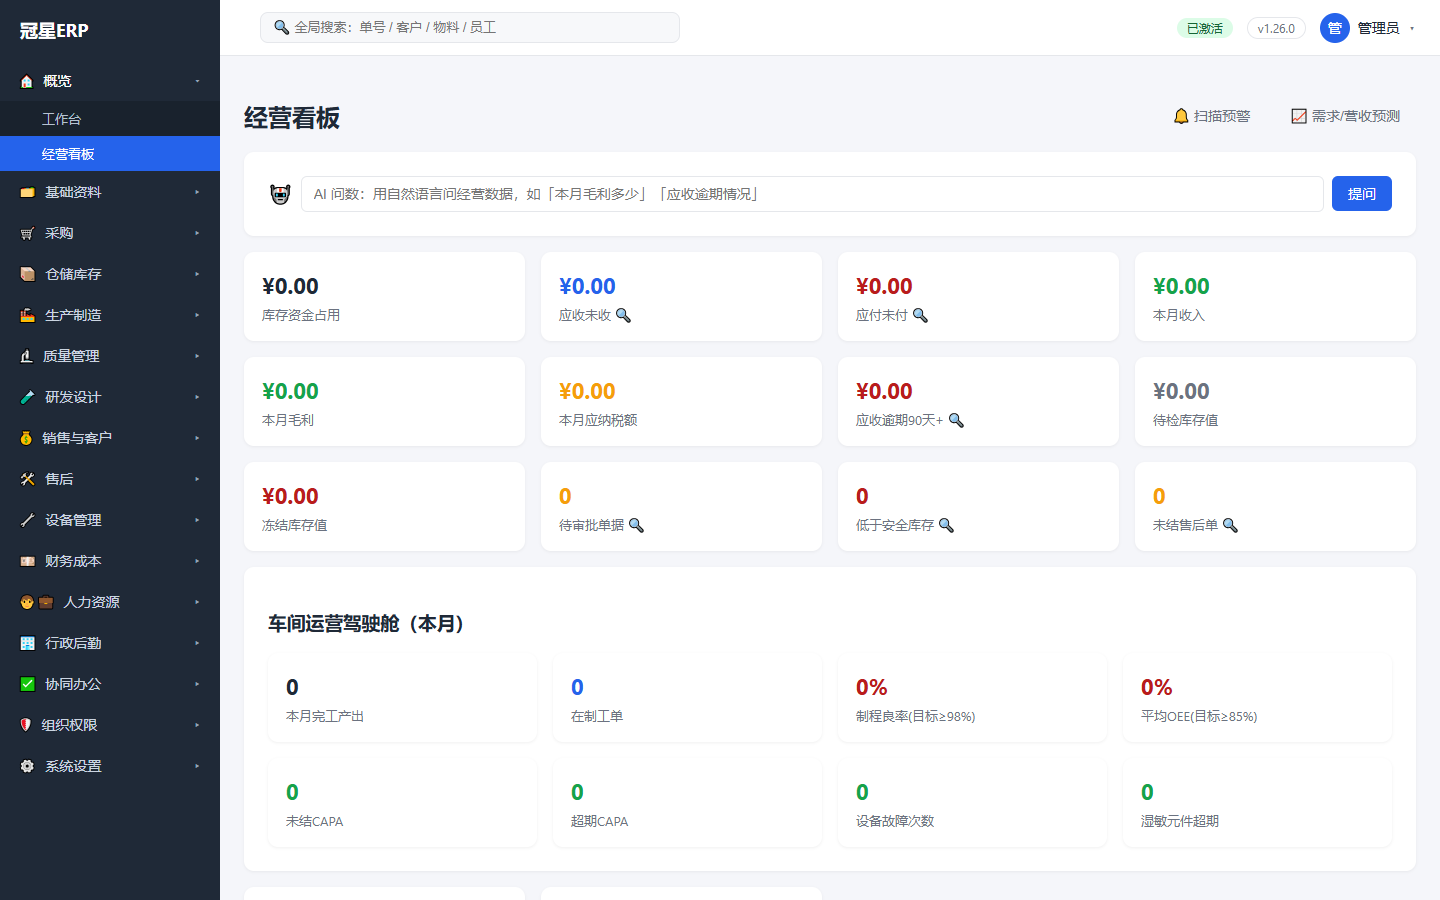The height and width of the screenshot is (900, 1440).
Task: Click into the AI 问数 question input
Action: click(x=812, y=194)
